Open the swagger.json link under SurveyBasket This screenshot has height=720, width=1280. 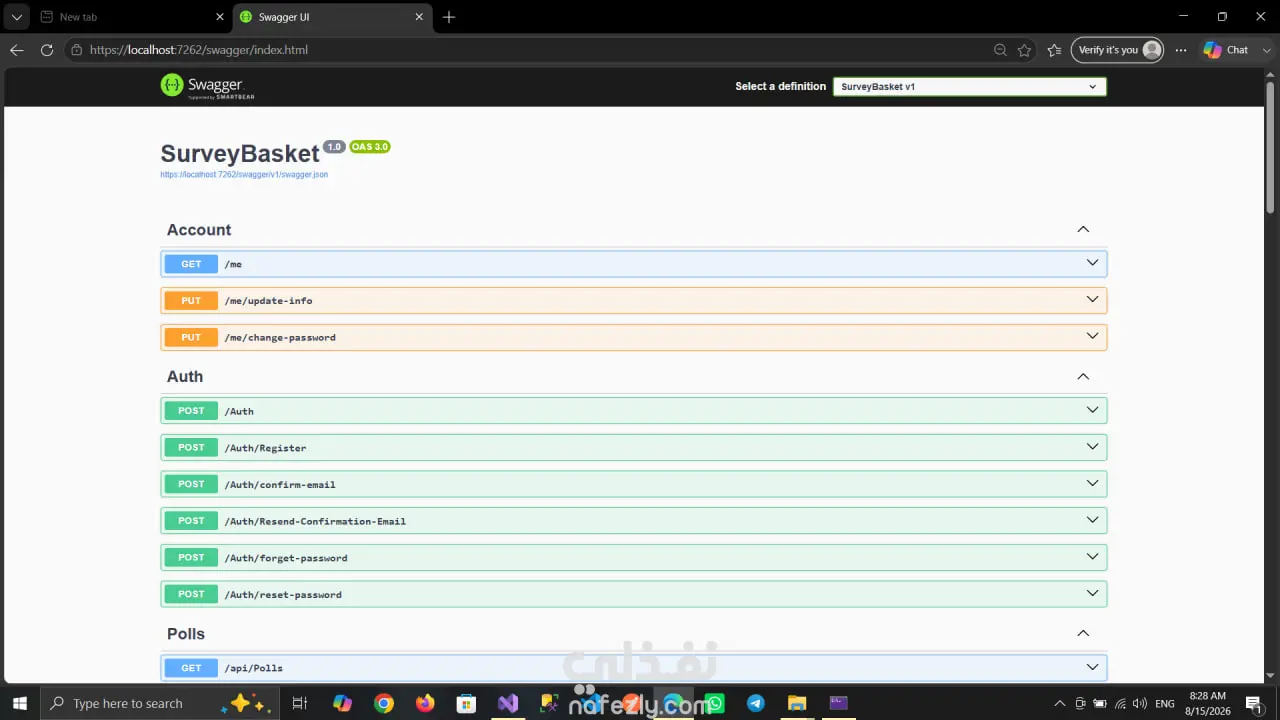244,175
